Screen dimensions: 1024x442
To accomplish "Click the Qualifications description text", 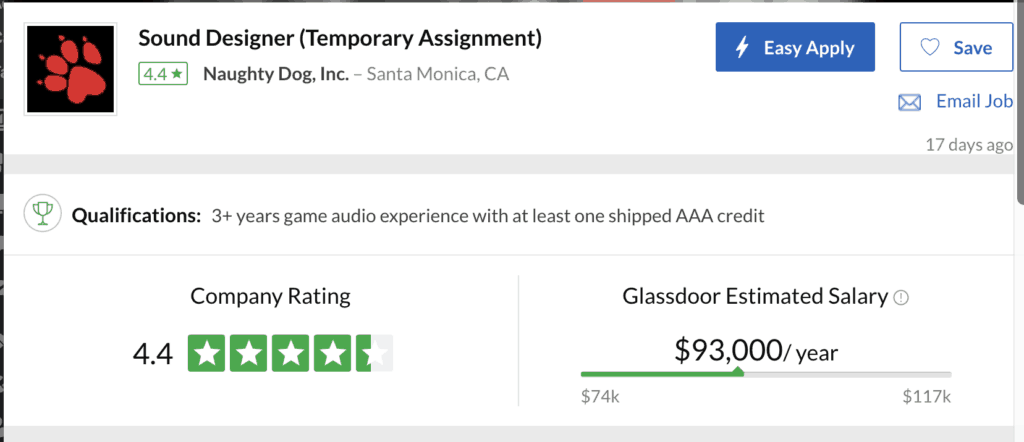I will [x=488, y=215].
